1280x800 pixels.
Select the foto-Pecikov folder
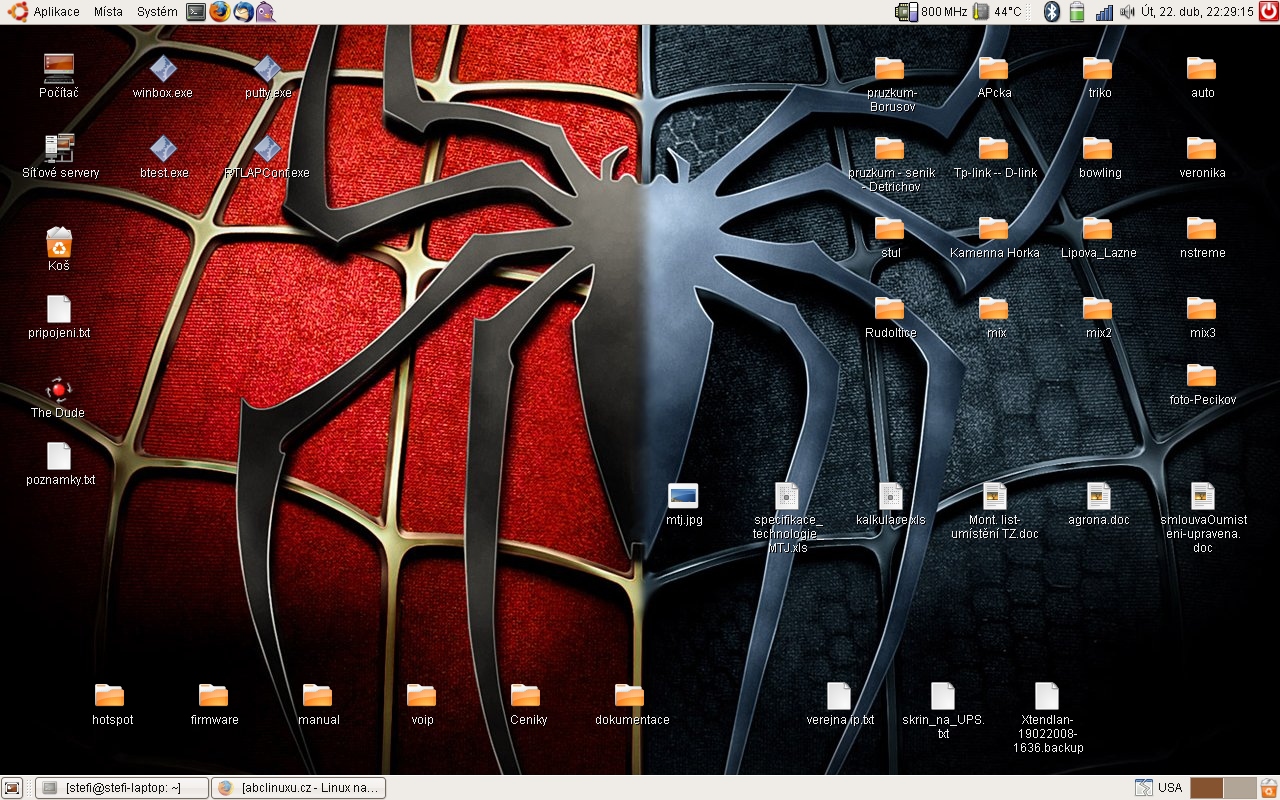pyautogui.click(x=1202, y=384)
